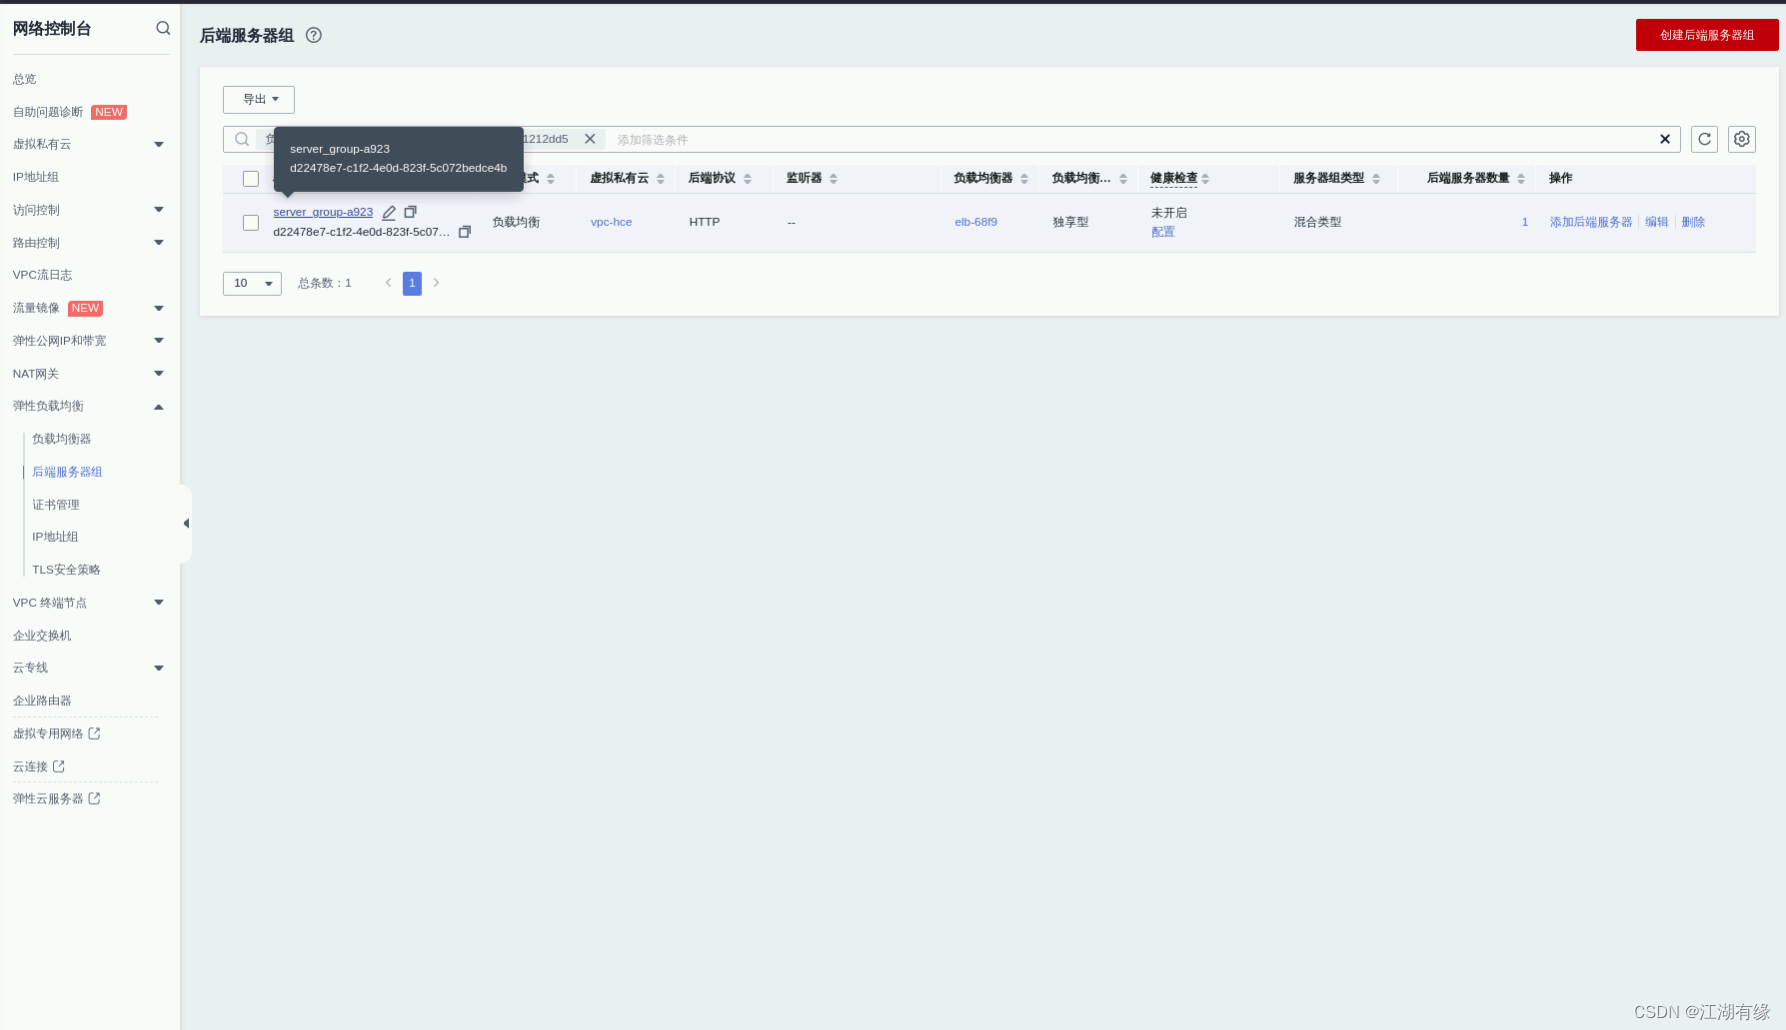The image size is (1786, 1030).
Task: Sort by 后端协议 column
Action: [x=748, y=179]
